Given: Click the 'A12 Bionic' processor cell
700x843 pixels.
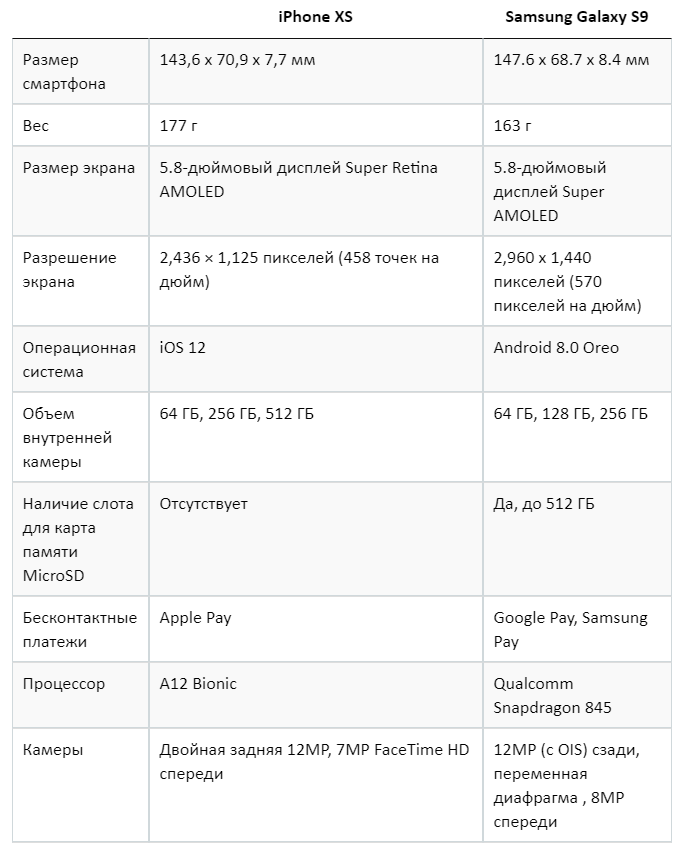Looking at the screenshot, I should [x=198, y=684].
